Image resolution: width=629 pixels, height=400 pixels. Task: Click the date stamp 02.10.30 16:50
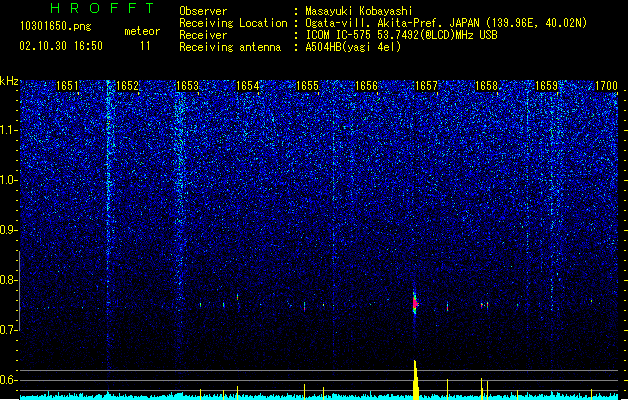click(x=61, y=46)
